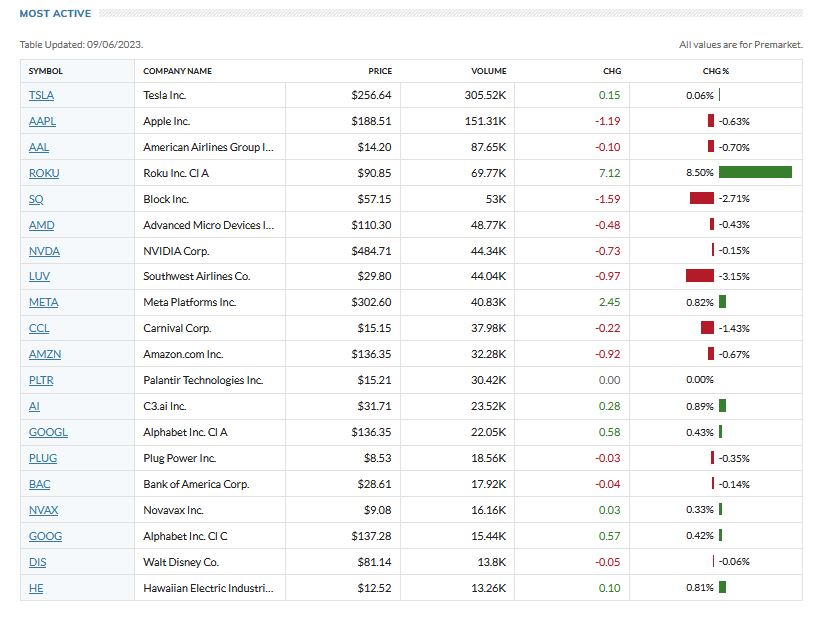Image resolution: width=816 pixels, height=621 pixels.
Task: Click the Most Active section heading
Action: coord(55,14)
